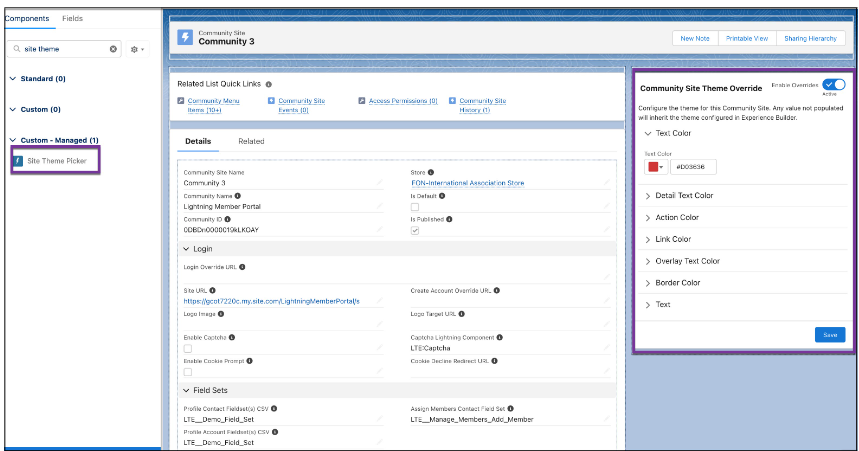The height and width of the screenshot is (451, 859).
Task: Show help for Store field
Action: point(431,172)
